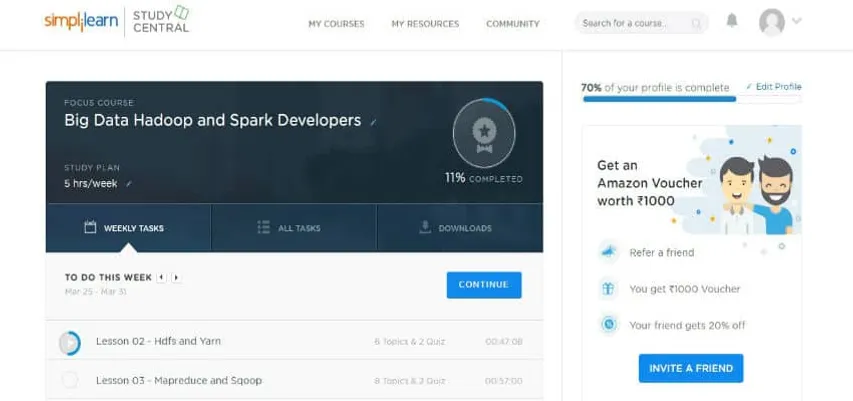The width and height of the screenshot is (853, 401).
Task: Open the My Resources menu
Action: (x=425, y=23)
